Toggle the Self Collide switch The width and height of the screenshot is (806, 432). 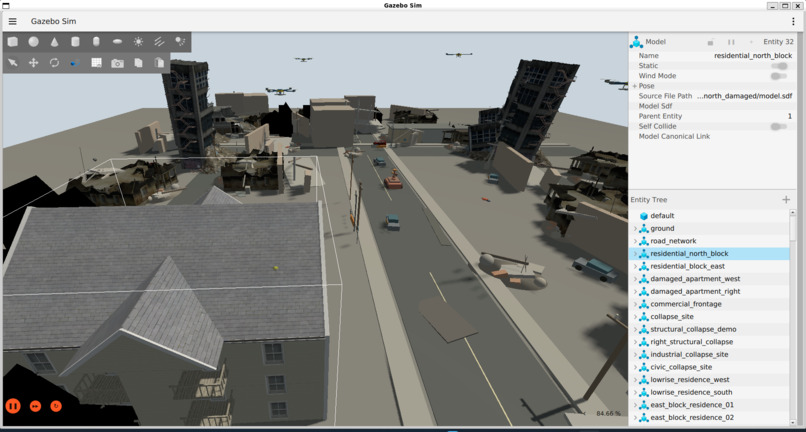pos(779,127)
